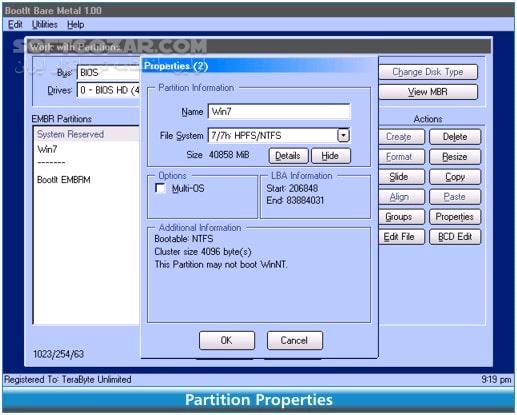Image resolution: width=517 pixels, height=415 pixels.
Task: Open the Edit menu
Action: point(15,25)
